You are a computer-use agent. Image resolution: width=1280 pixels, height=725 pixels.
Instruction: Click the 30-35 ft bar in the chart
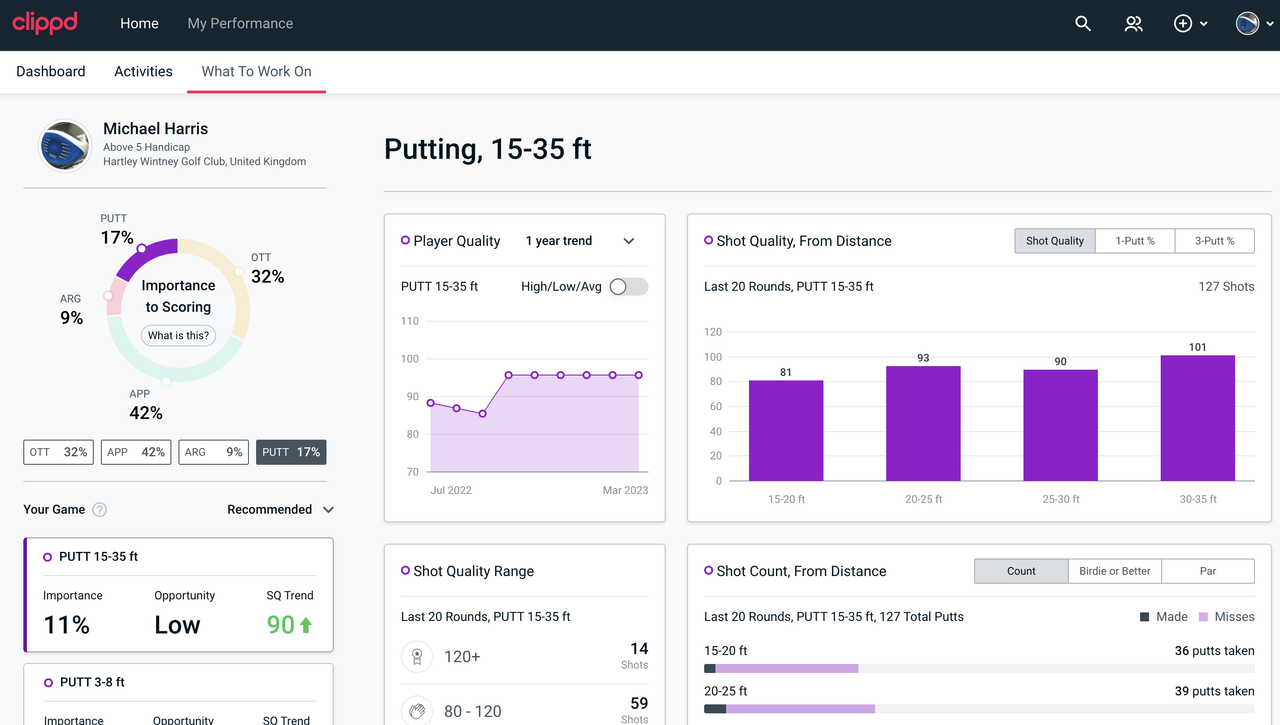1198,418
